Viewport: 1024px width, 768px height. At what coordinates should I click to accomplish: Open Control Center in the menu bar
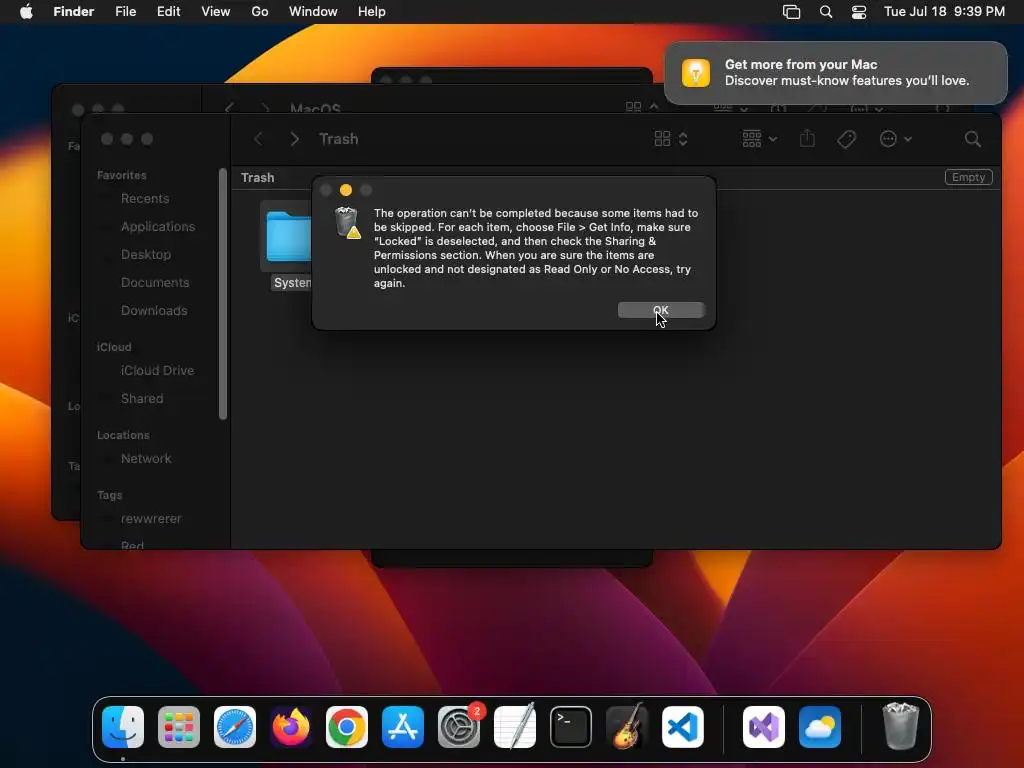click(x=859, y=12)
